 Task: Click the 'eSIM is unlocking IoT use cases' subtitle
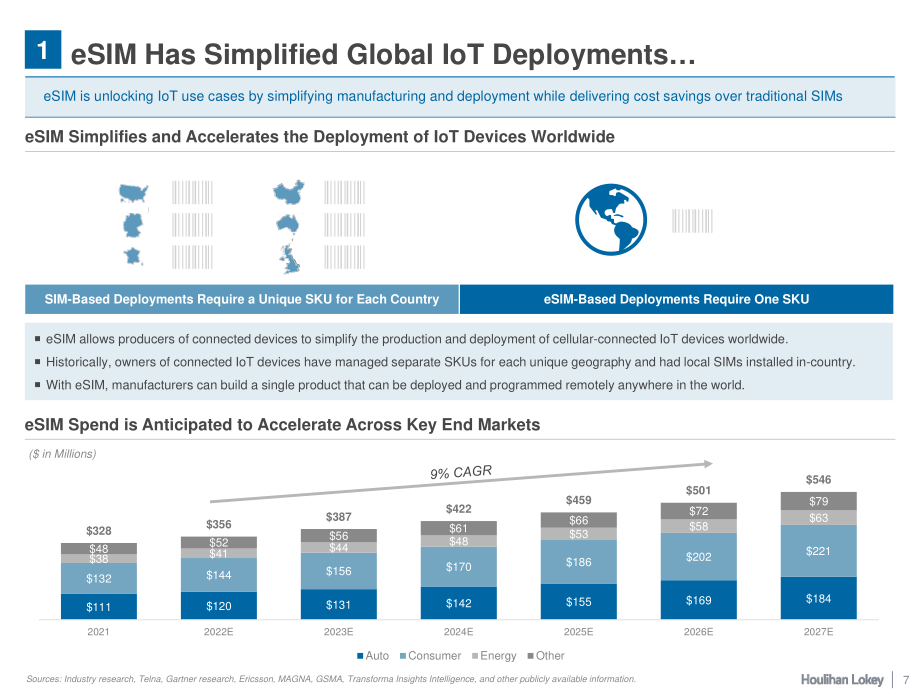443,96
